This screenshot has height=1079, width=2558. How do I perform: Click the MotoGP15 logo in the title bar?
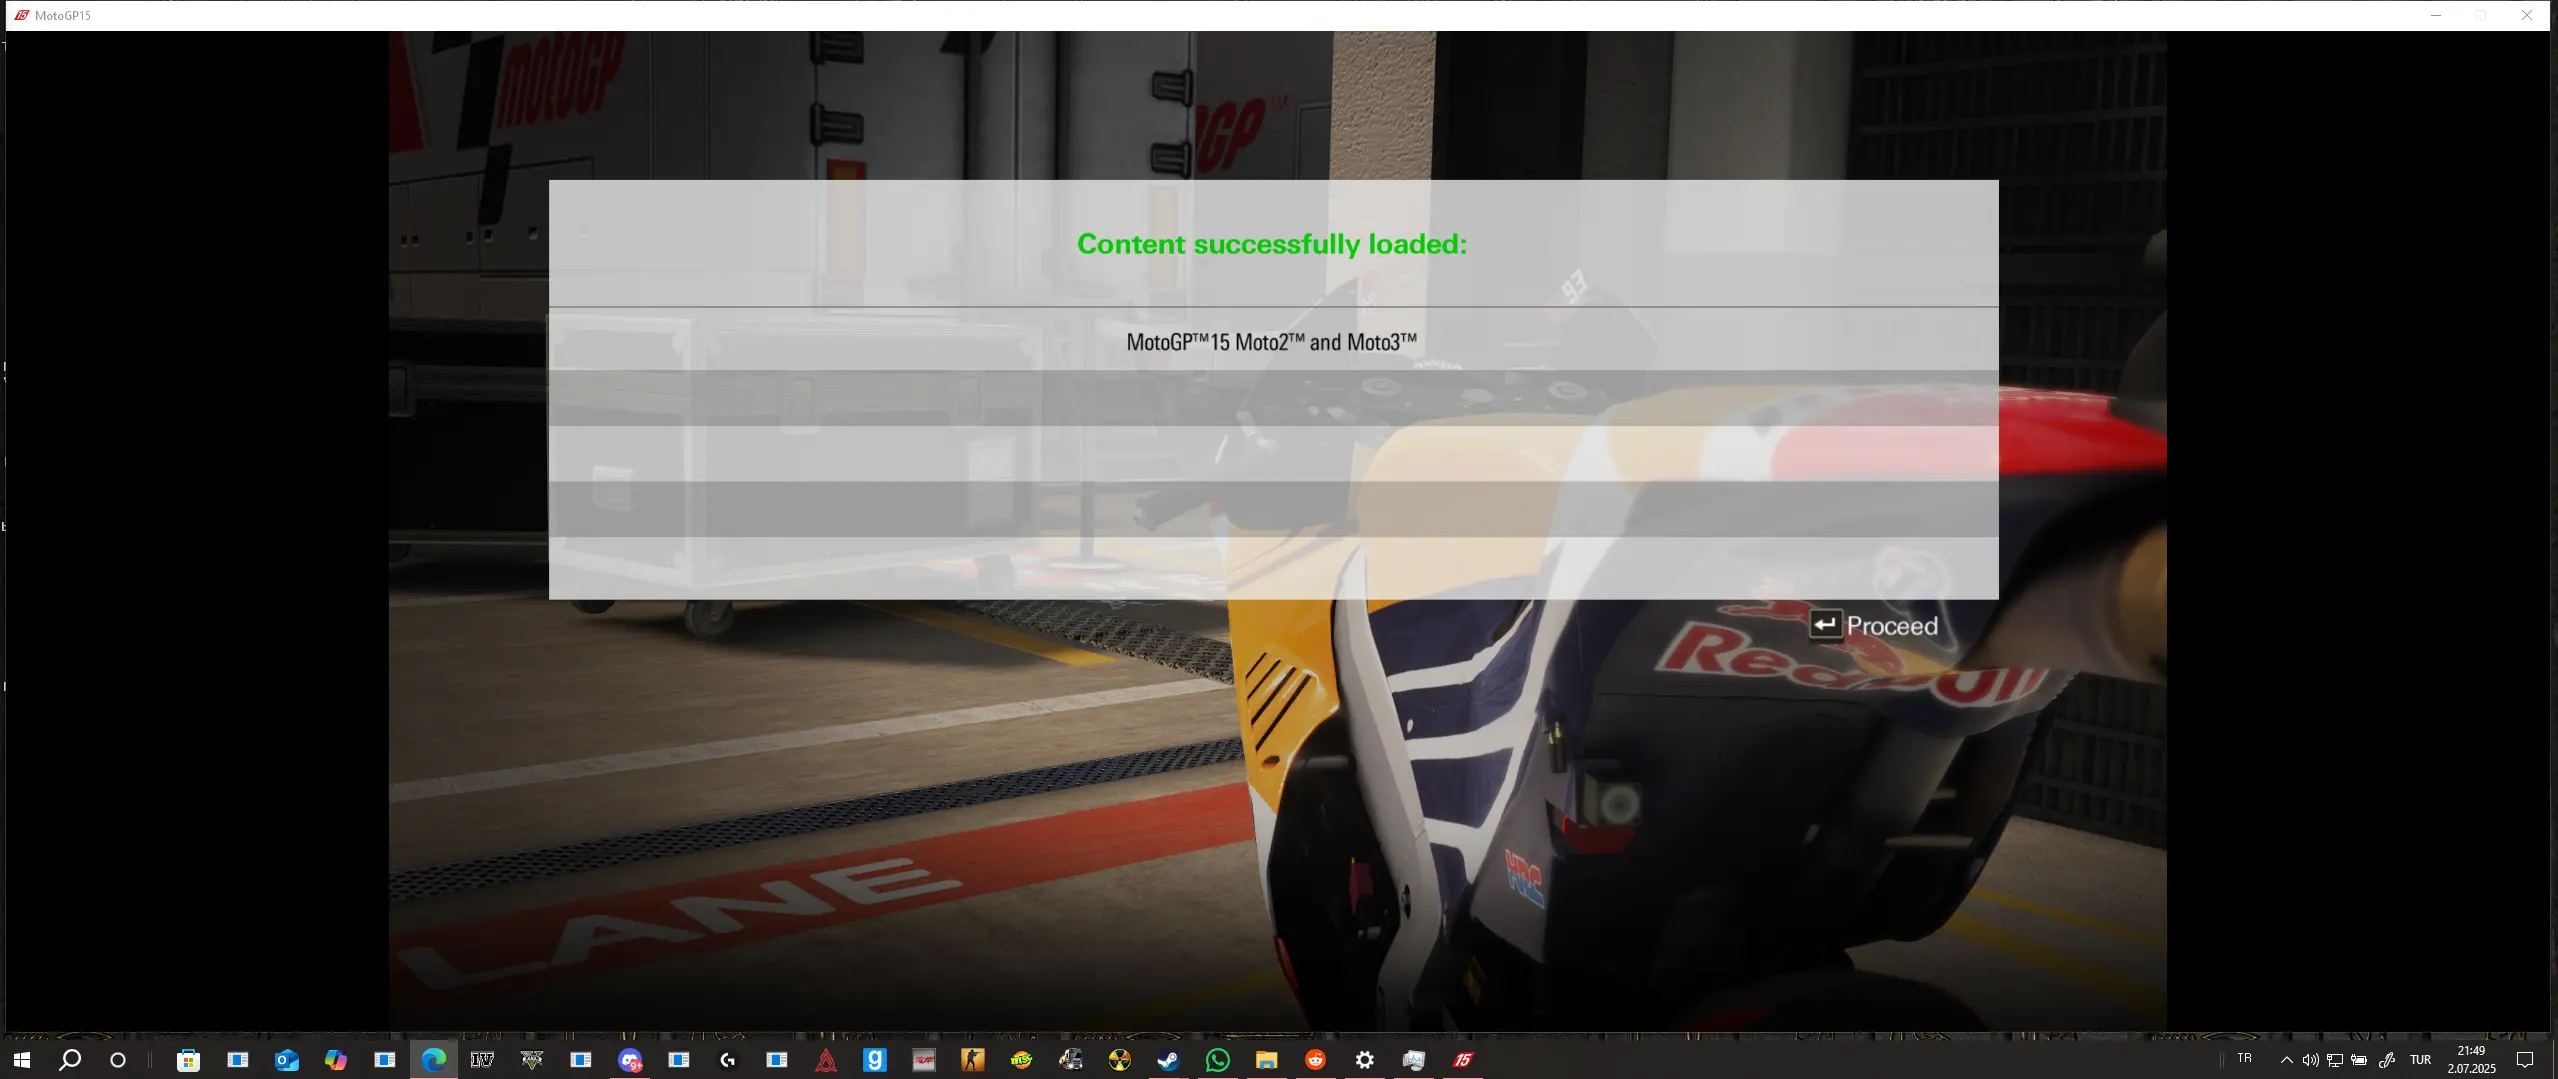[x=21, y=15]
